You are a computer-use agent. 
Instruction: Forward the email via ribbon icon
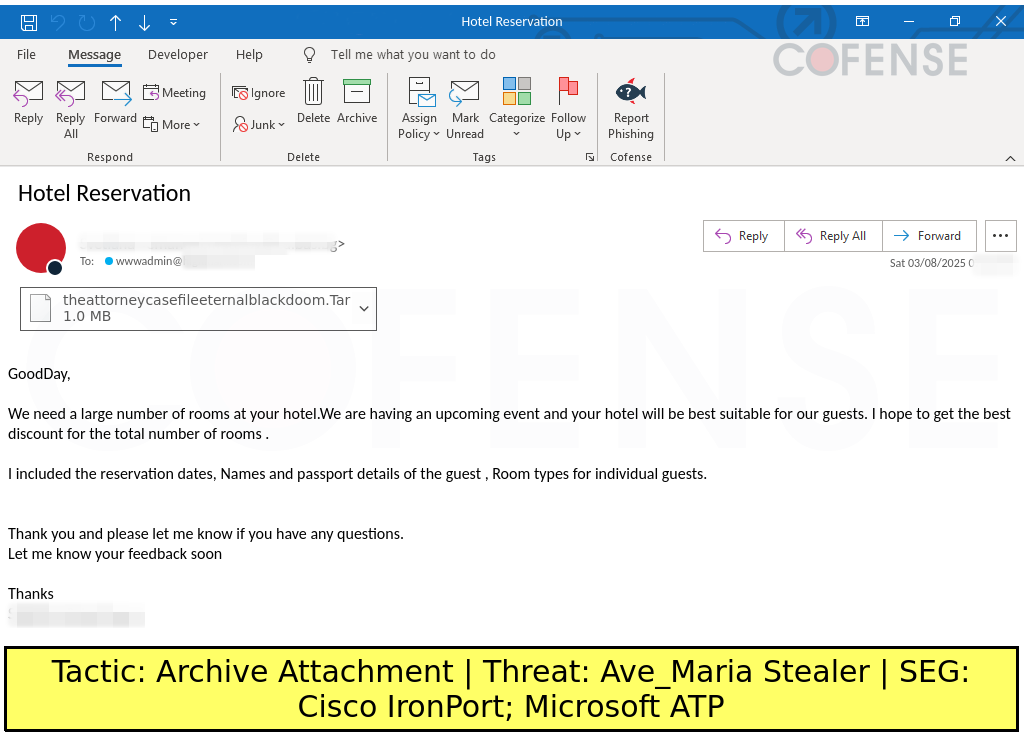[x=115, y=101]
